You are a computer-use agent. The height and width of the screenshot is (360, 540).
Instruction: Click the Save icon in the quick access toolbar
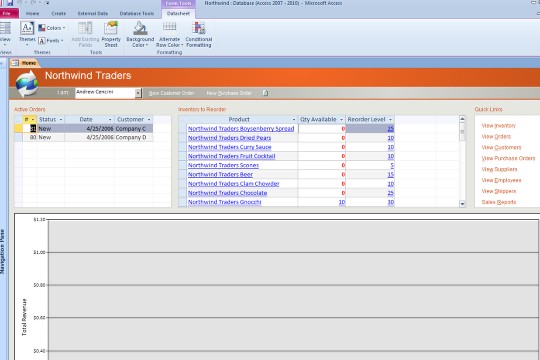[x=9, y=3]
